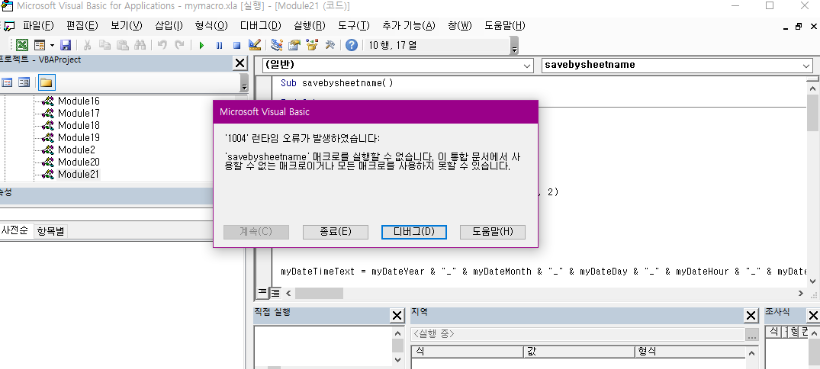Image resolution: width=820 pixels, height=369 pixels.
Task: Redo the action in toolbar
Action: (x=179, y=45)
